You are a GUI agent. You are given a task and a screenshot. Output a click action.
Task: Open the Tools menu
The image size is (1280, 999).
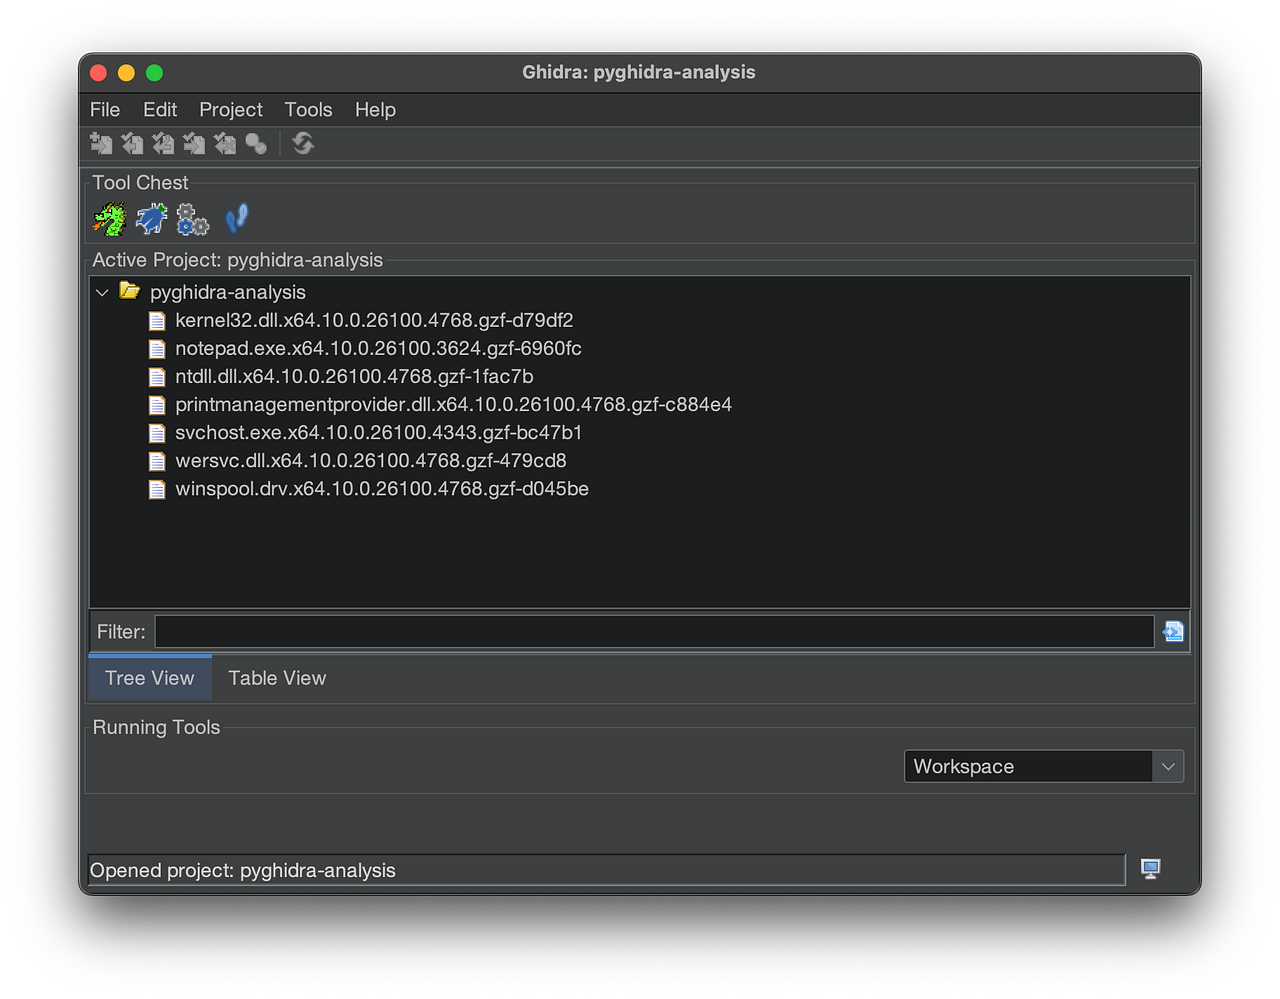pos(308,110)
